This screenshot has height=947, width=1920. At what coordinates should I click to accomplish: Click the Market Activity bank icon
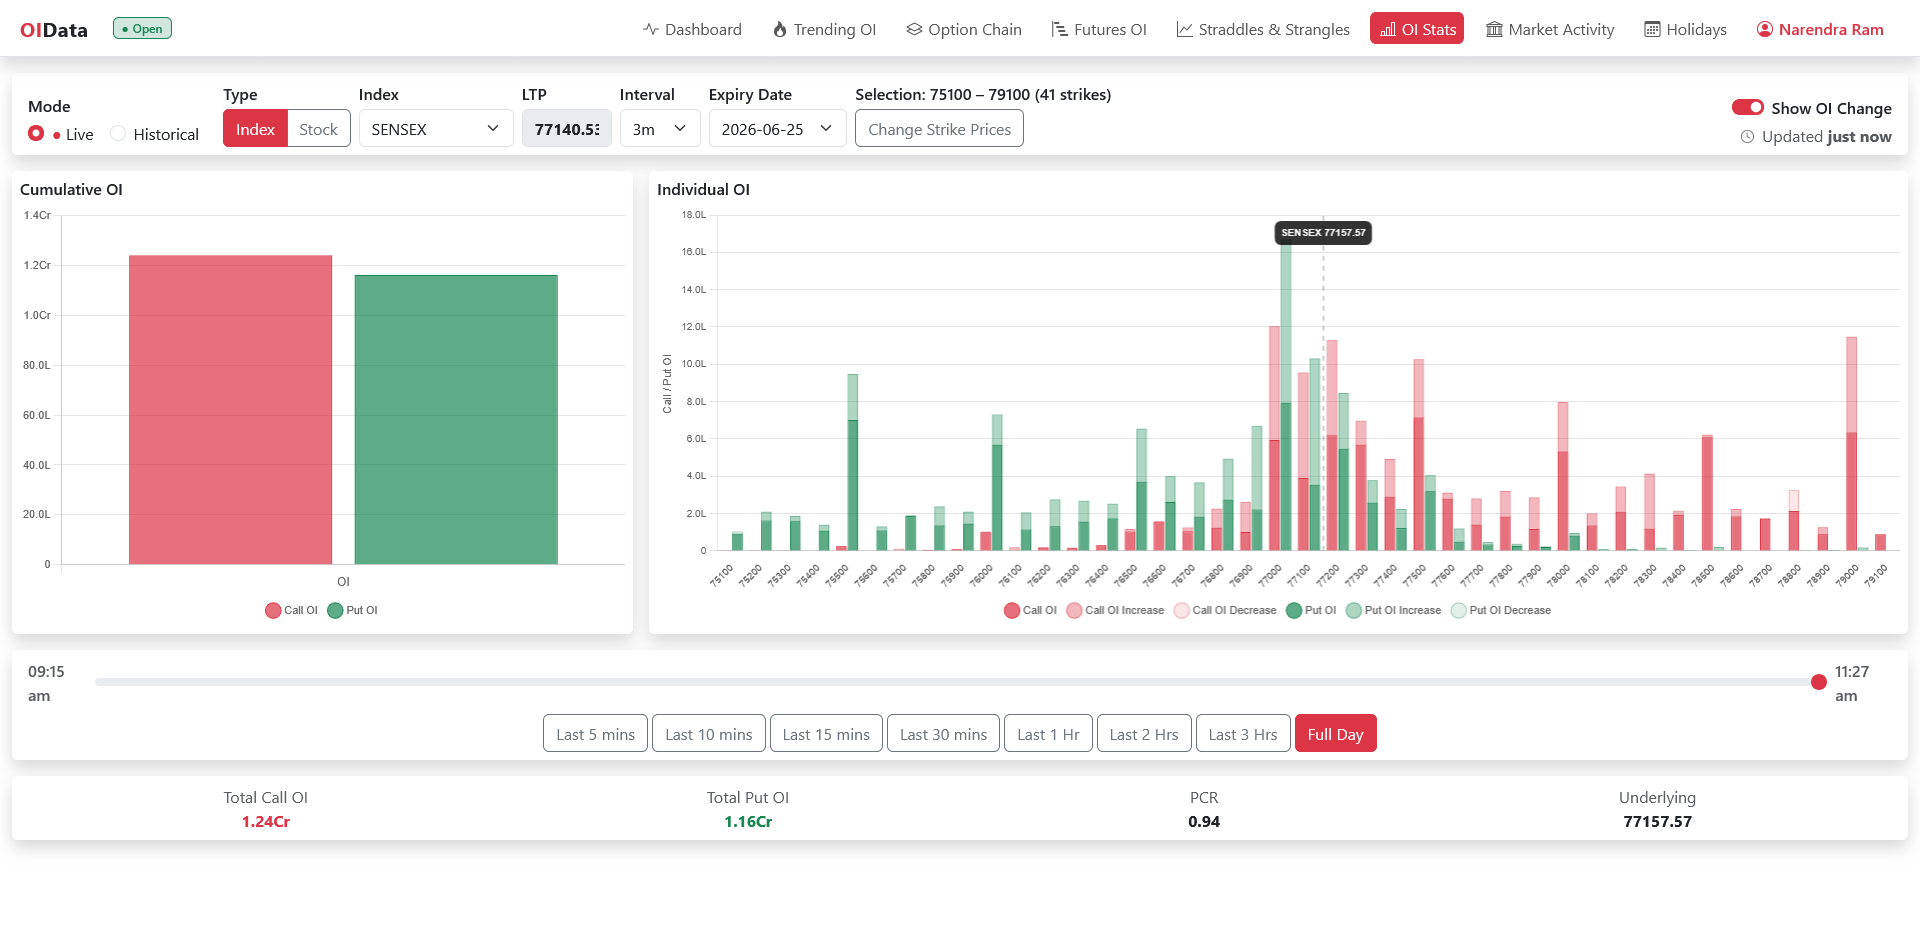[1494, 29]
